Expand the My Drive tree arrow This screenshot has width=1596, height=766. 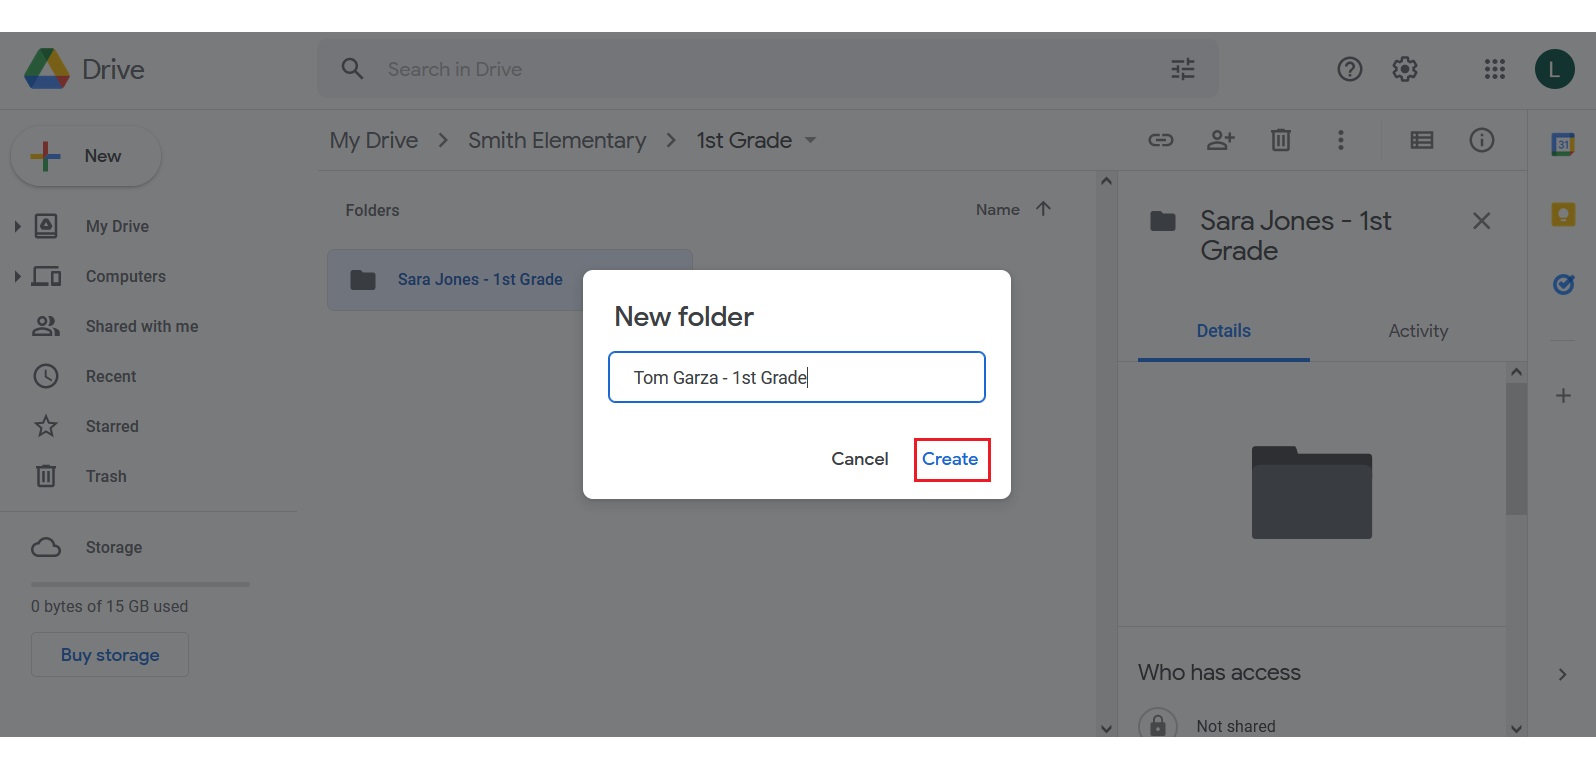click(17, 226)
